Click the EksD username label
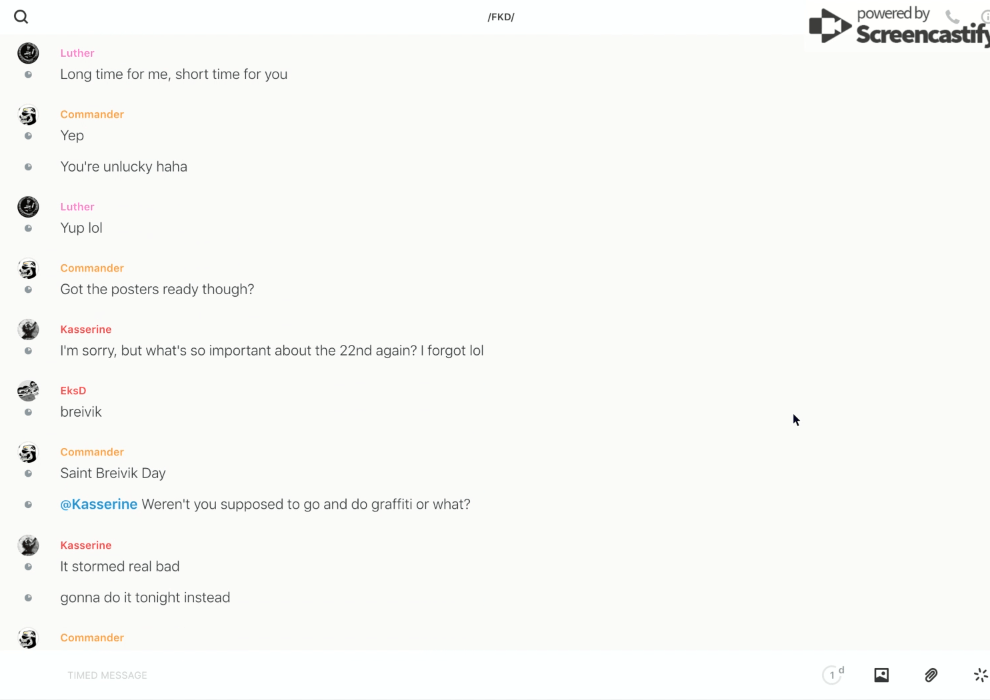Image resolution: width=990 pixels, height=700 pixels. pos(73,391)
